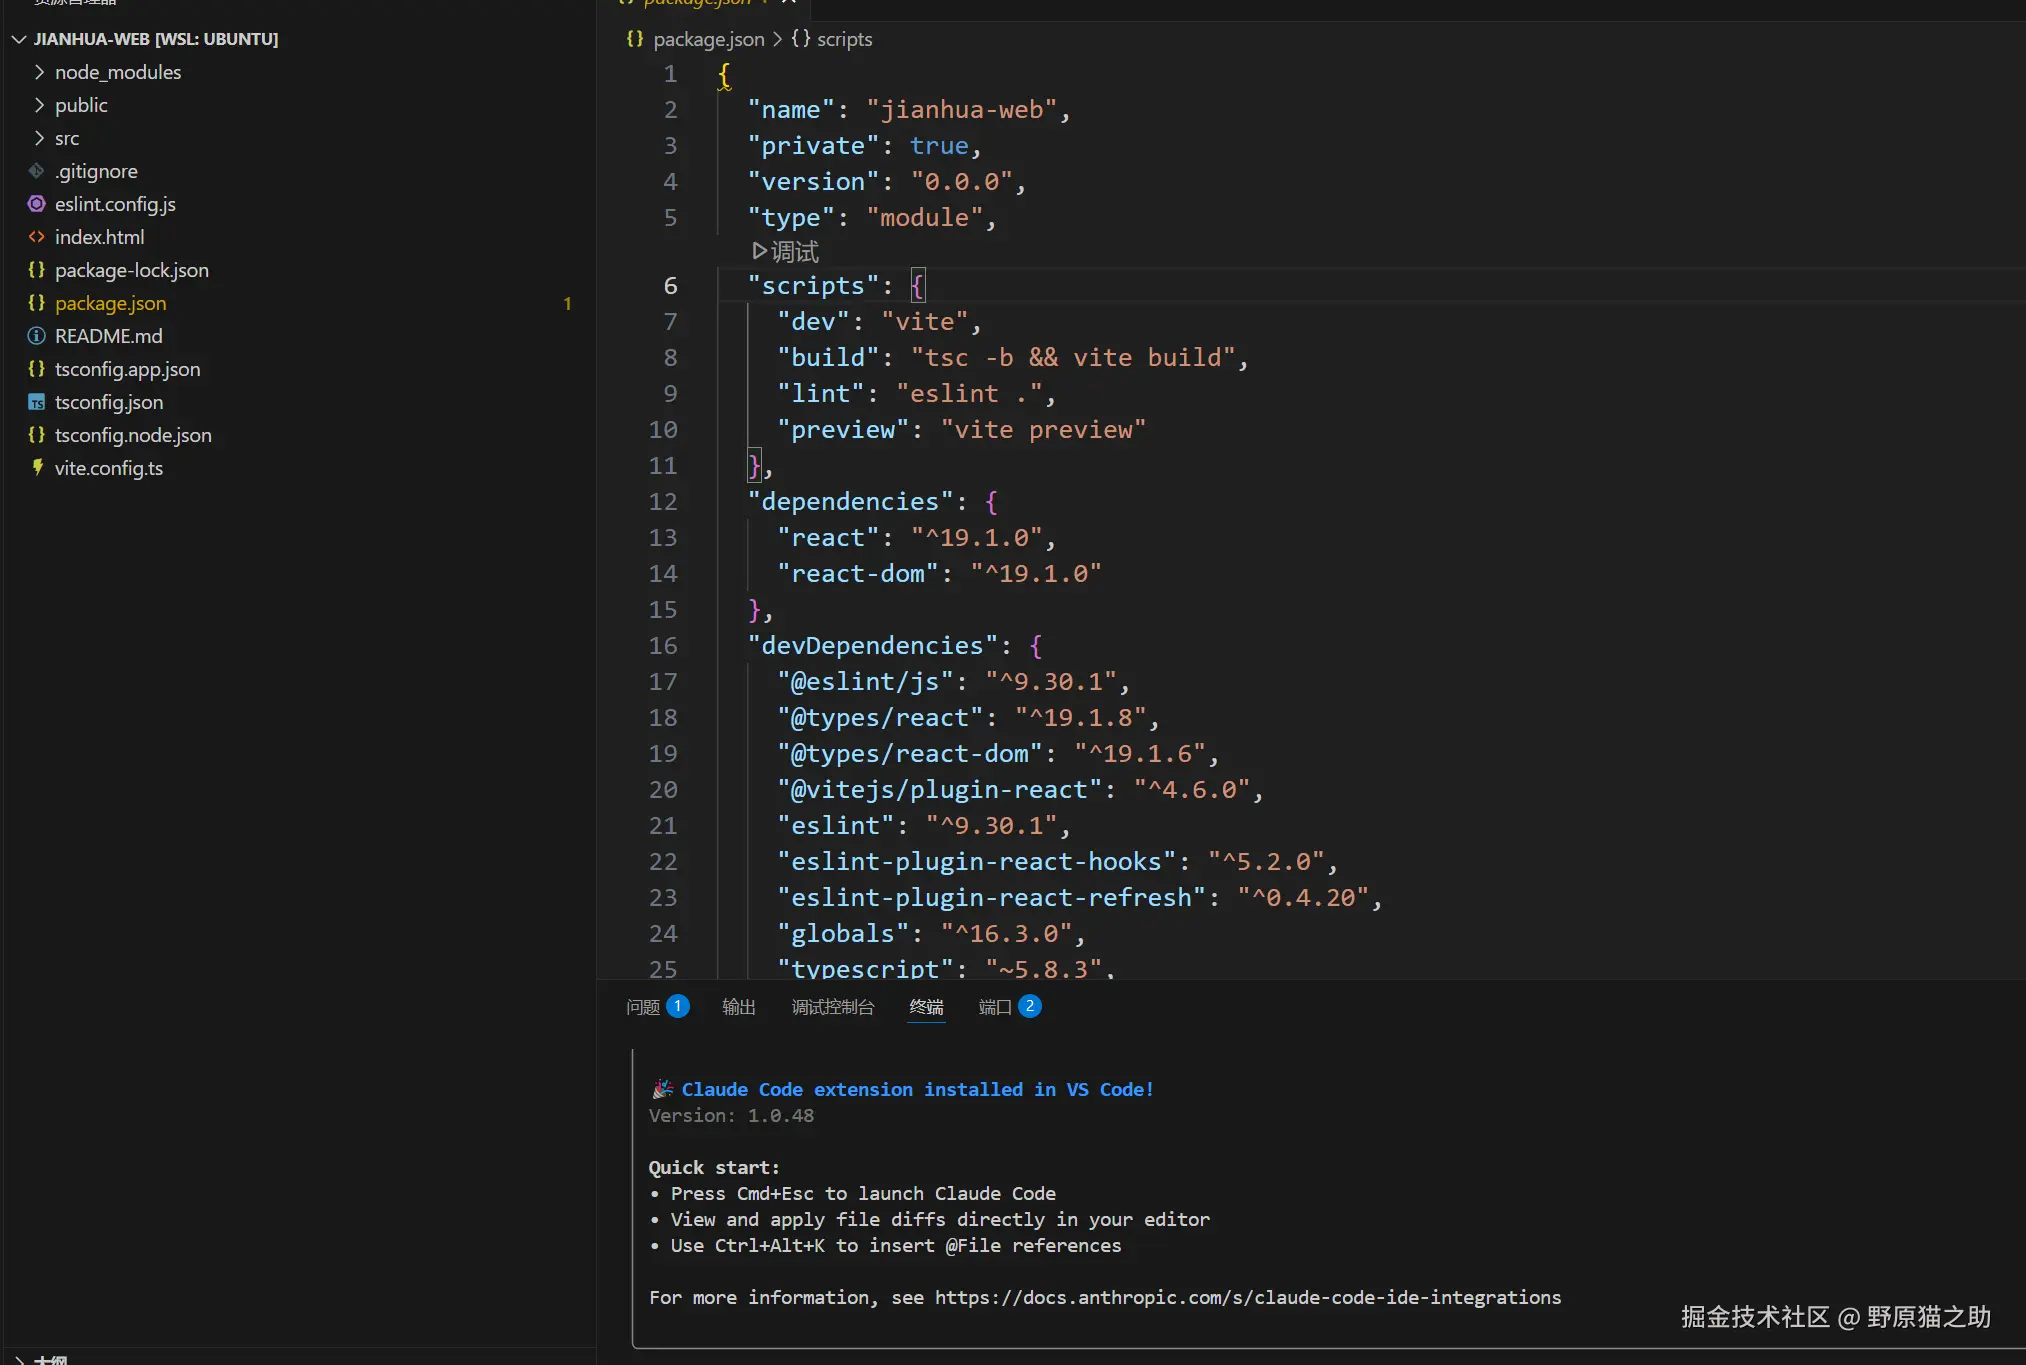Image resolution: width=2026 pixels, height=1365 pixels.
Task: Select package.json in the file explorer
Action: click(110, 303)
